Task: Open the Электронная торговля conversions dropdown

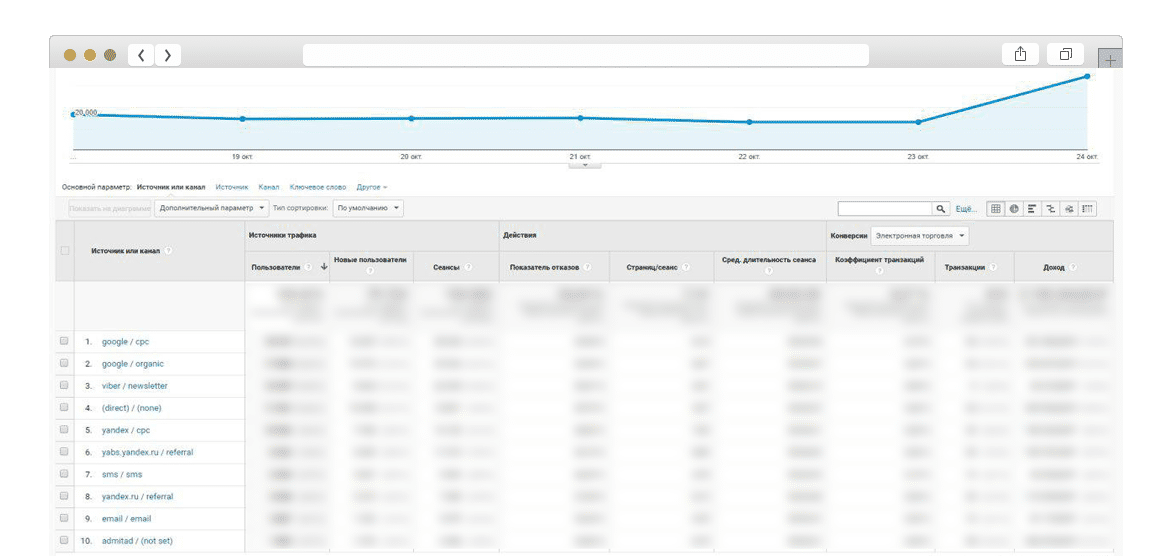Action: tap(919, 235)
